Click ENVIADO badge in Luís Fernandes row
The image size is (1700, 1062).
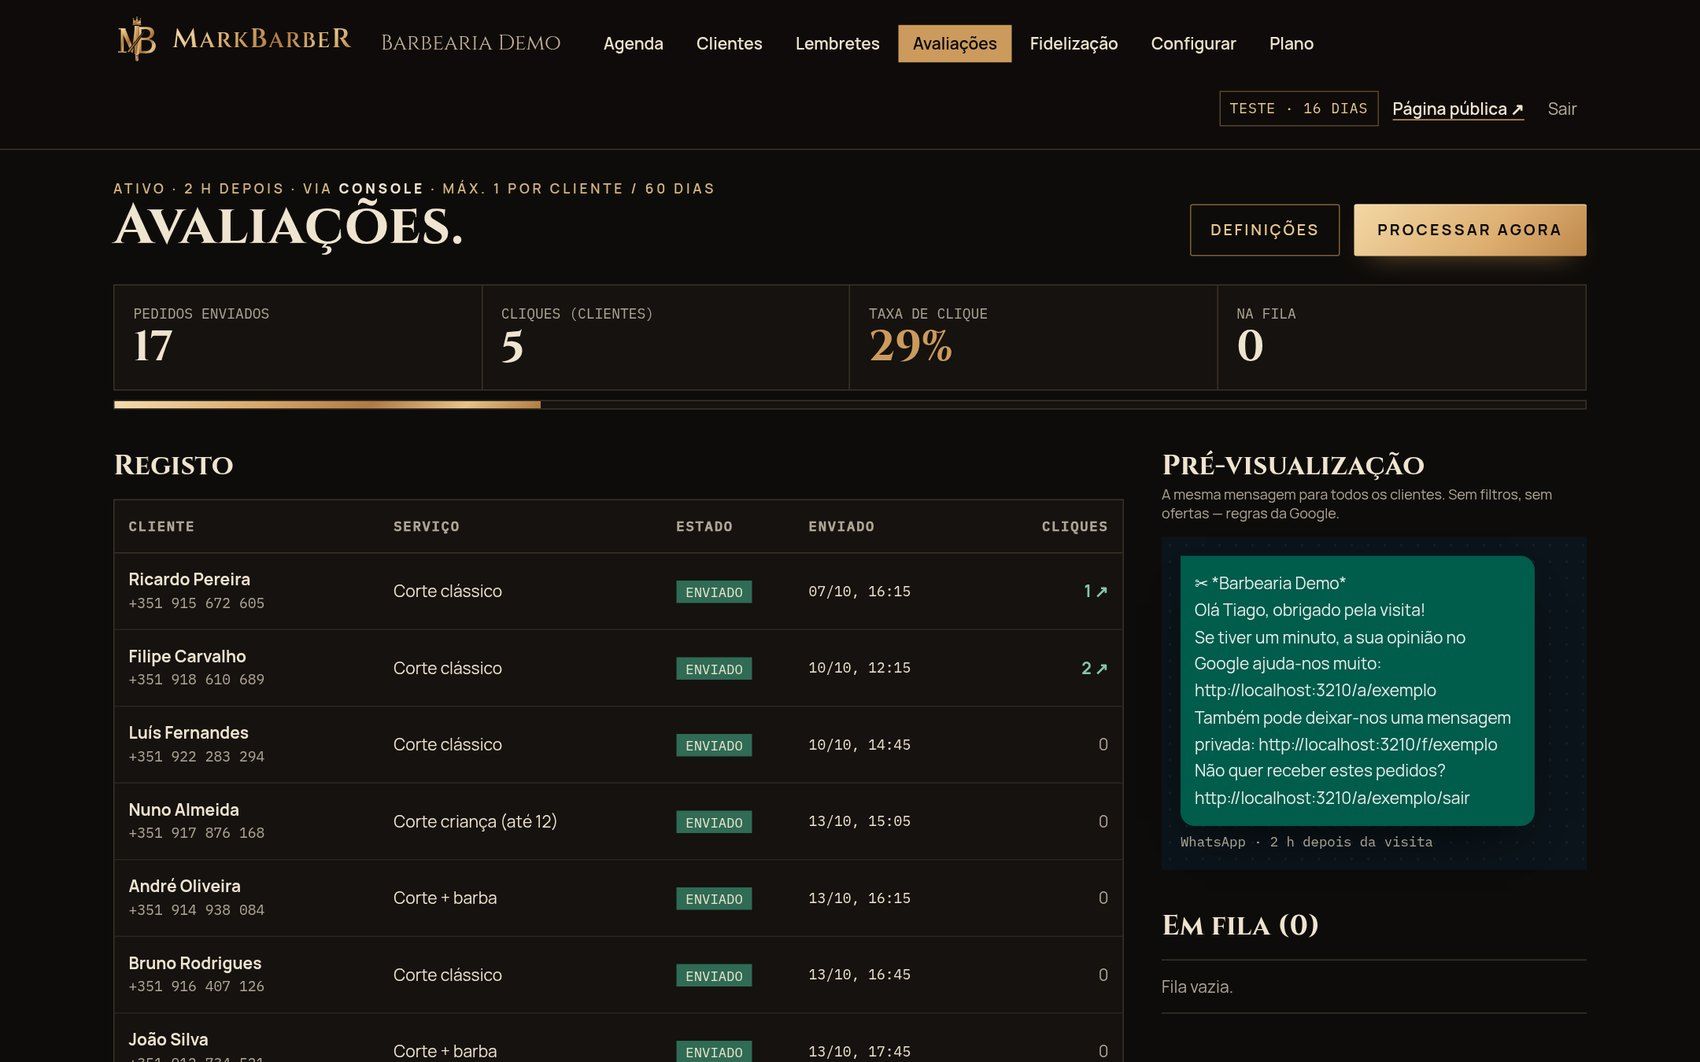(714, 745)
